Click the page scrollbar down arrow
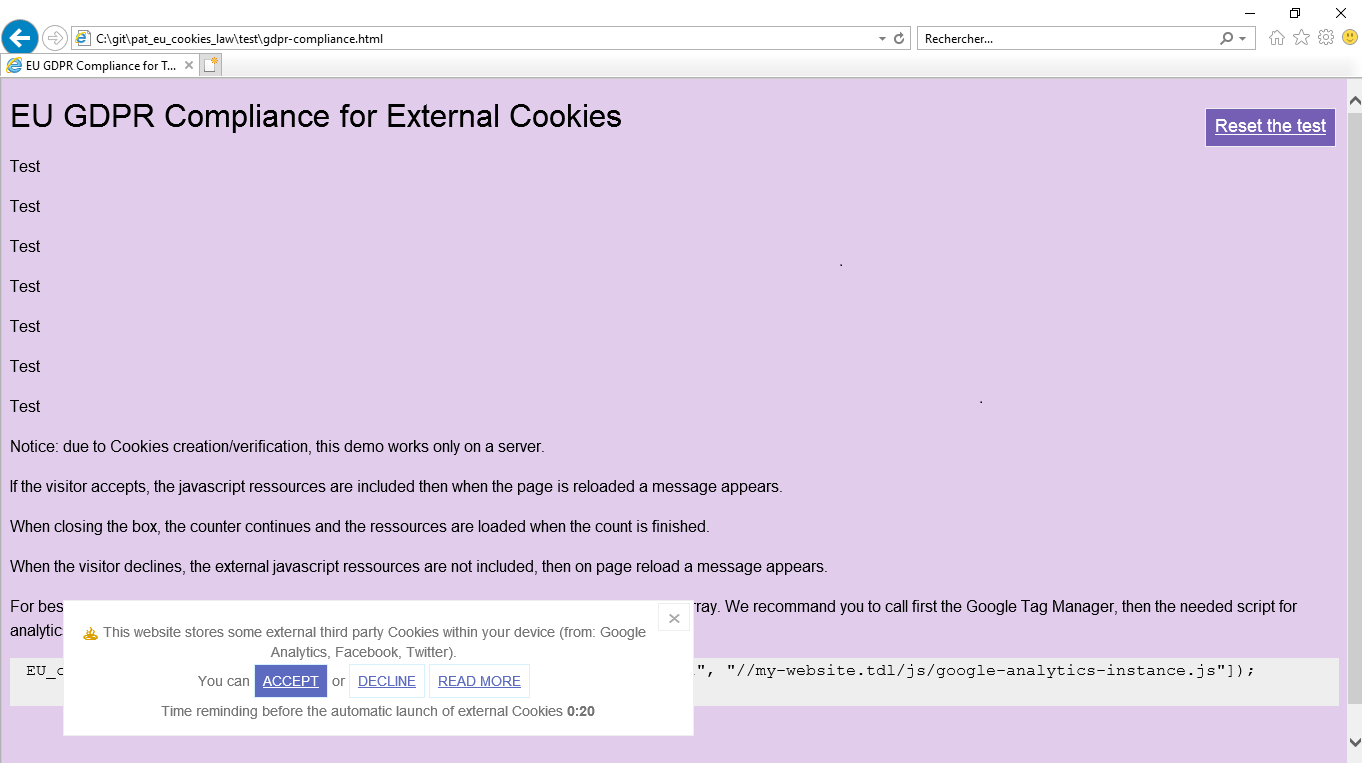The image size is (1362, 763). click(1355, 742)
